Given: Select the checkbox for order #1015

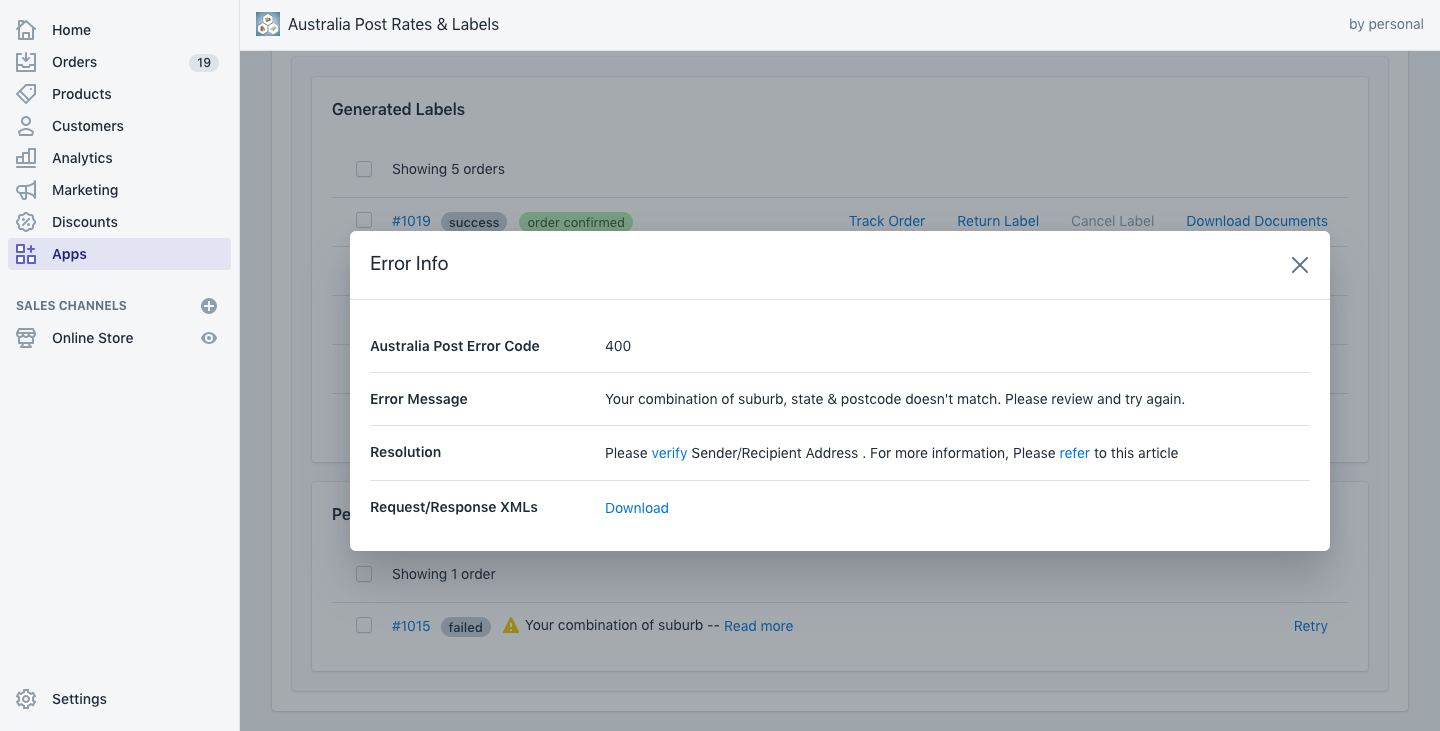Looking at the screenshot, I should 364,625.
